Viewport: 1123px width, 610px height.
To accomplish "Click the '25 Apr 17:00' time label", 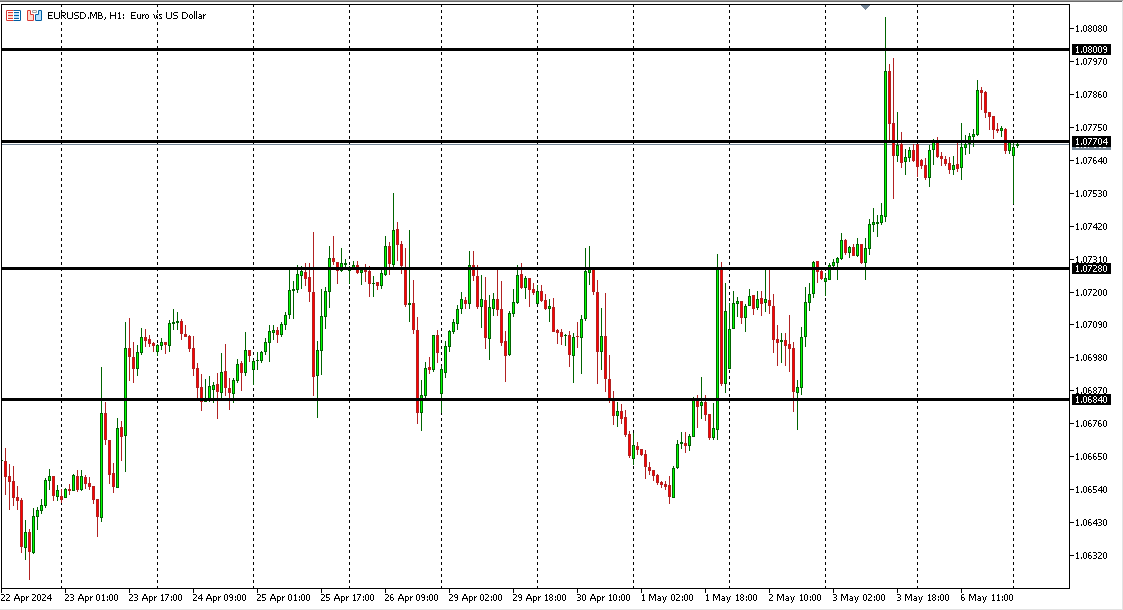I will (347, 598).
